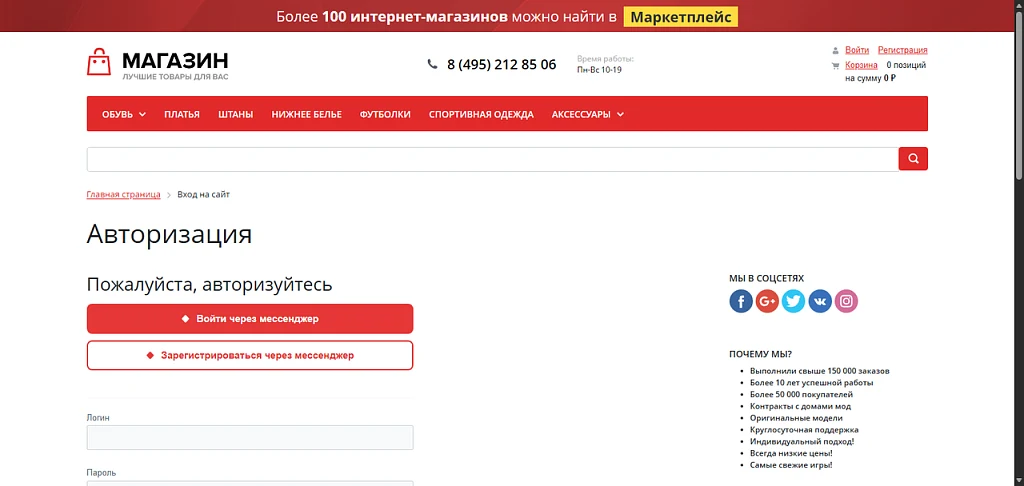Click Войти через мессенджер button
Viewport: 1024px width, 486px height.
[x=250, y=319]
